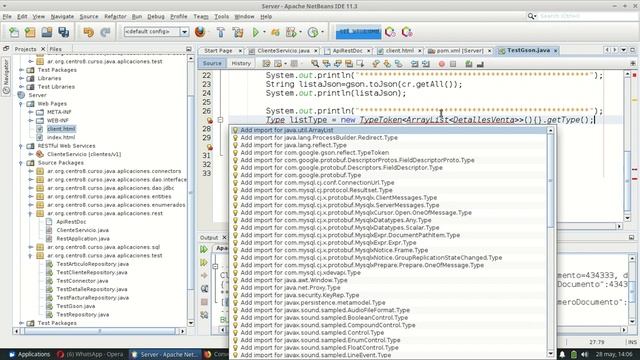Image resolution: width=640 pixels, height=360 pixels.
Task: Select Add import for java.lang.reflect.Type
Action: click(389, 145)
